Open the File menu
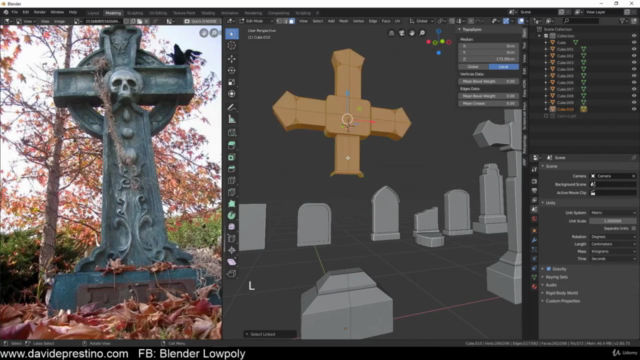 (15, 13)
